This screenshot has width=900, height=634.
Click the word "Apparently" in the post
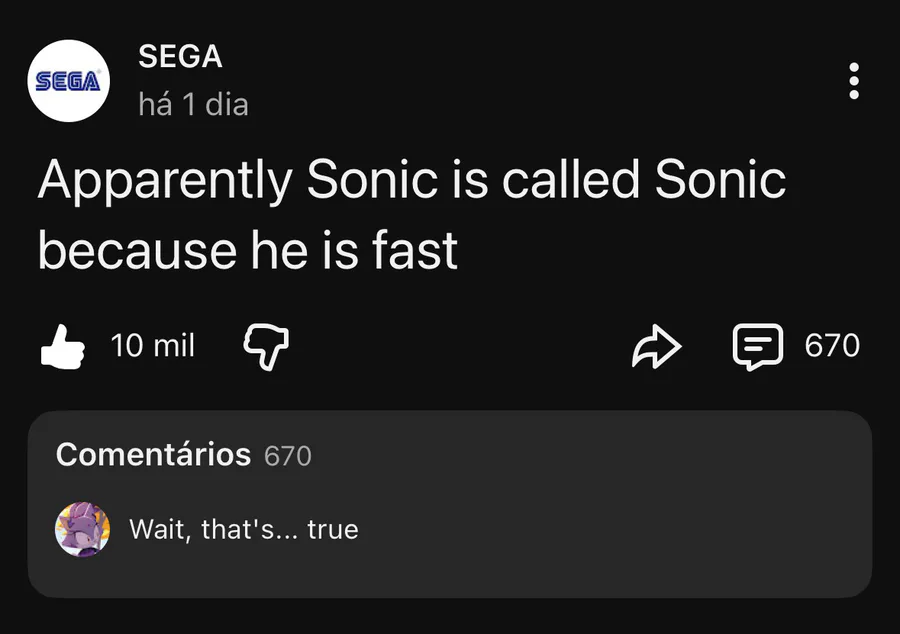coord(165,181)
